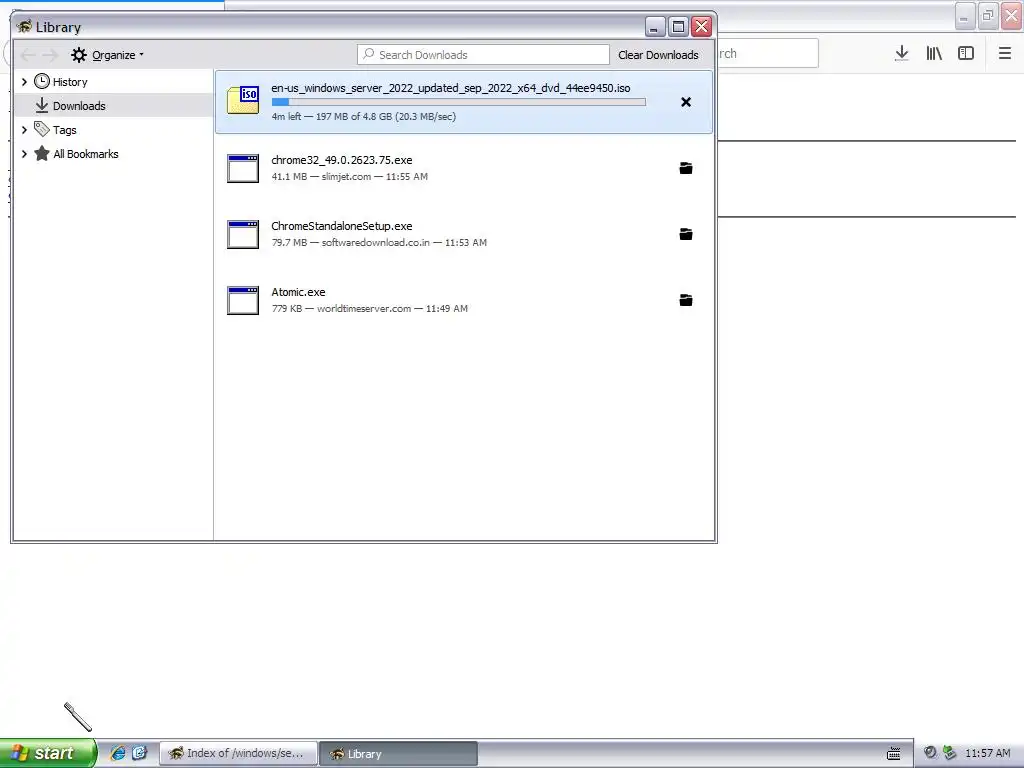Launch Internet Explorer from quick launch
1024x768 pixels.
click(x=118, y=753)
